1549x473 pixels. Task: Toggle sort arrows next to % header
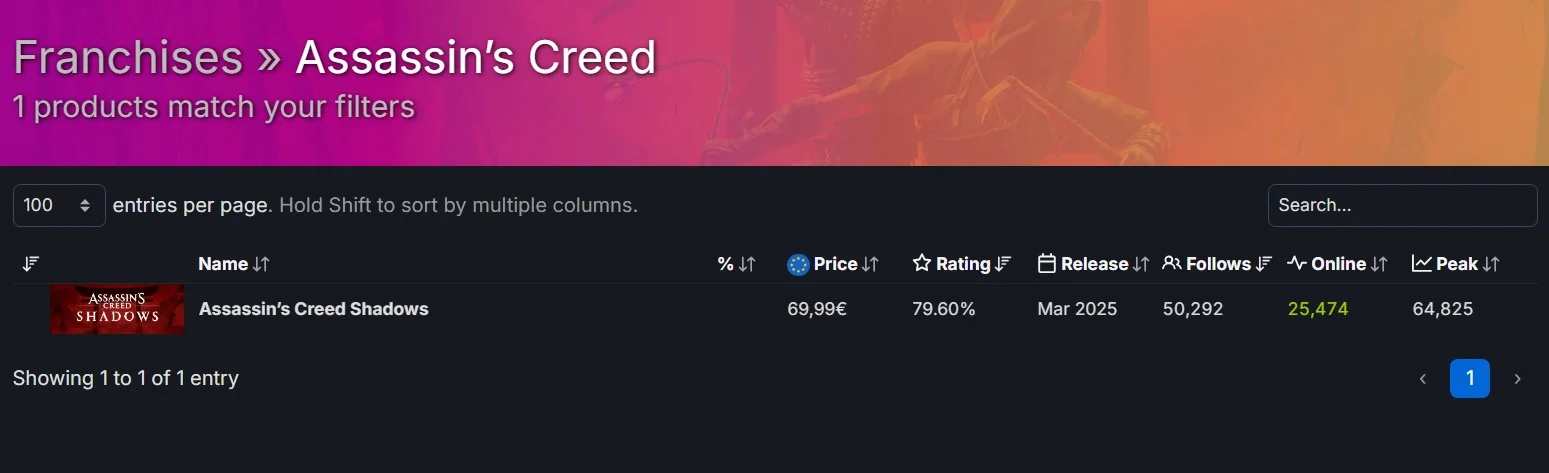tap(746, 264)
